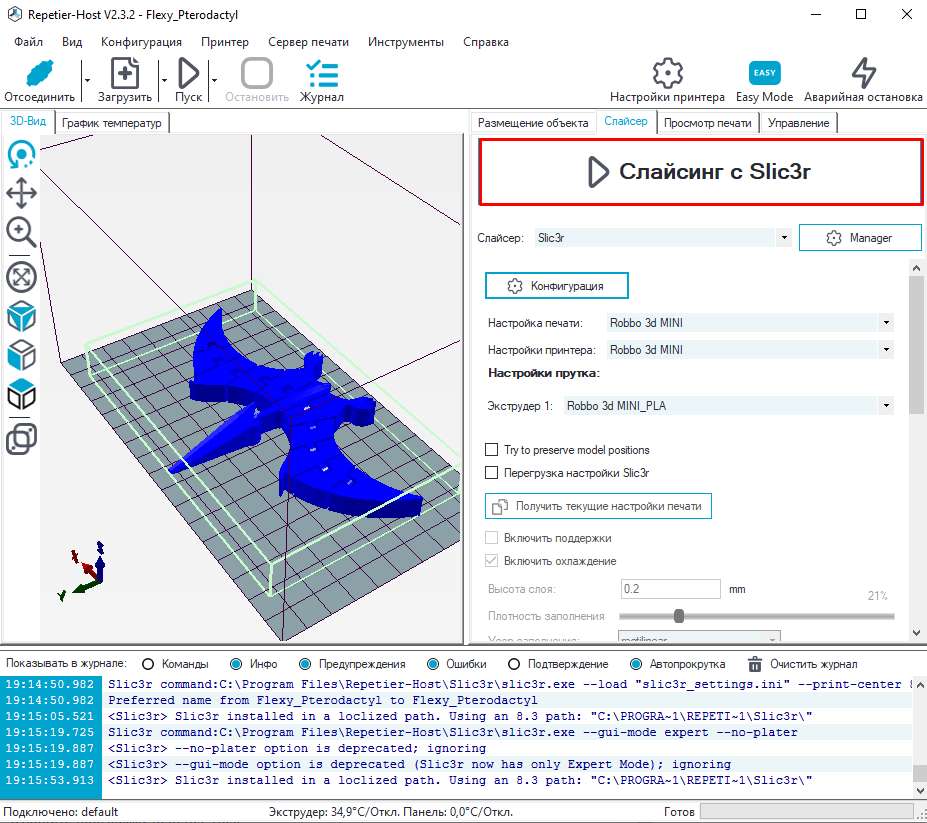Start Слайсинг с Slic3r
The width and height of the screenshot is (927, 823).
coord(701,172)
